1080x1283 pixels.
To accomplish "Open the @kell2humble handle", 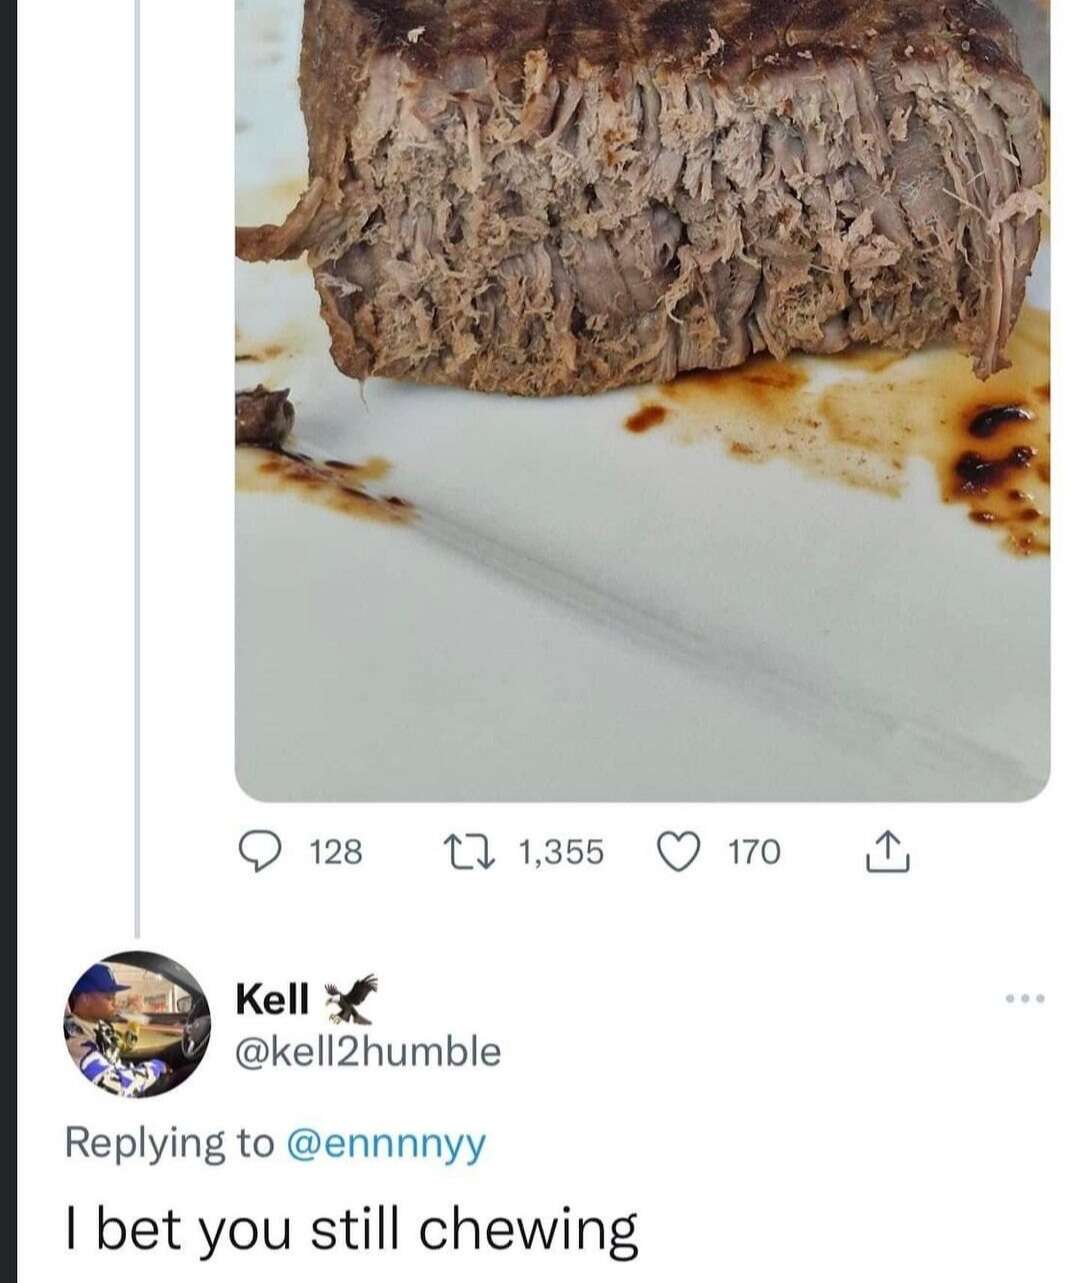I will (x=368, y=1051).
